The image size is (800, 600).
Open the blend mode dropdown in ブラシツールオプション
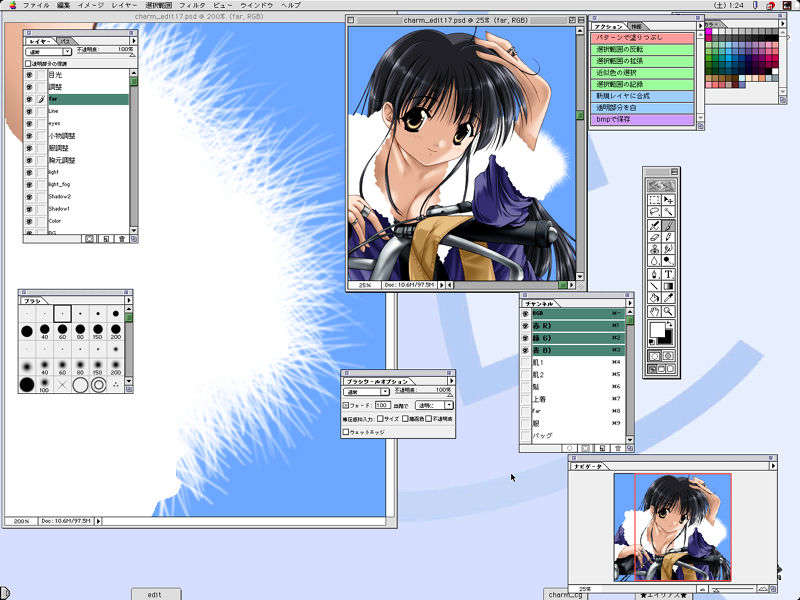[x=367, y=392]
